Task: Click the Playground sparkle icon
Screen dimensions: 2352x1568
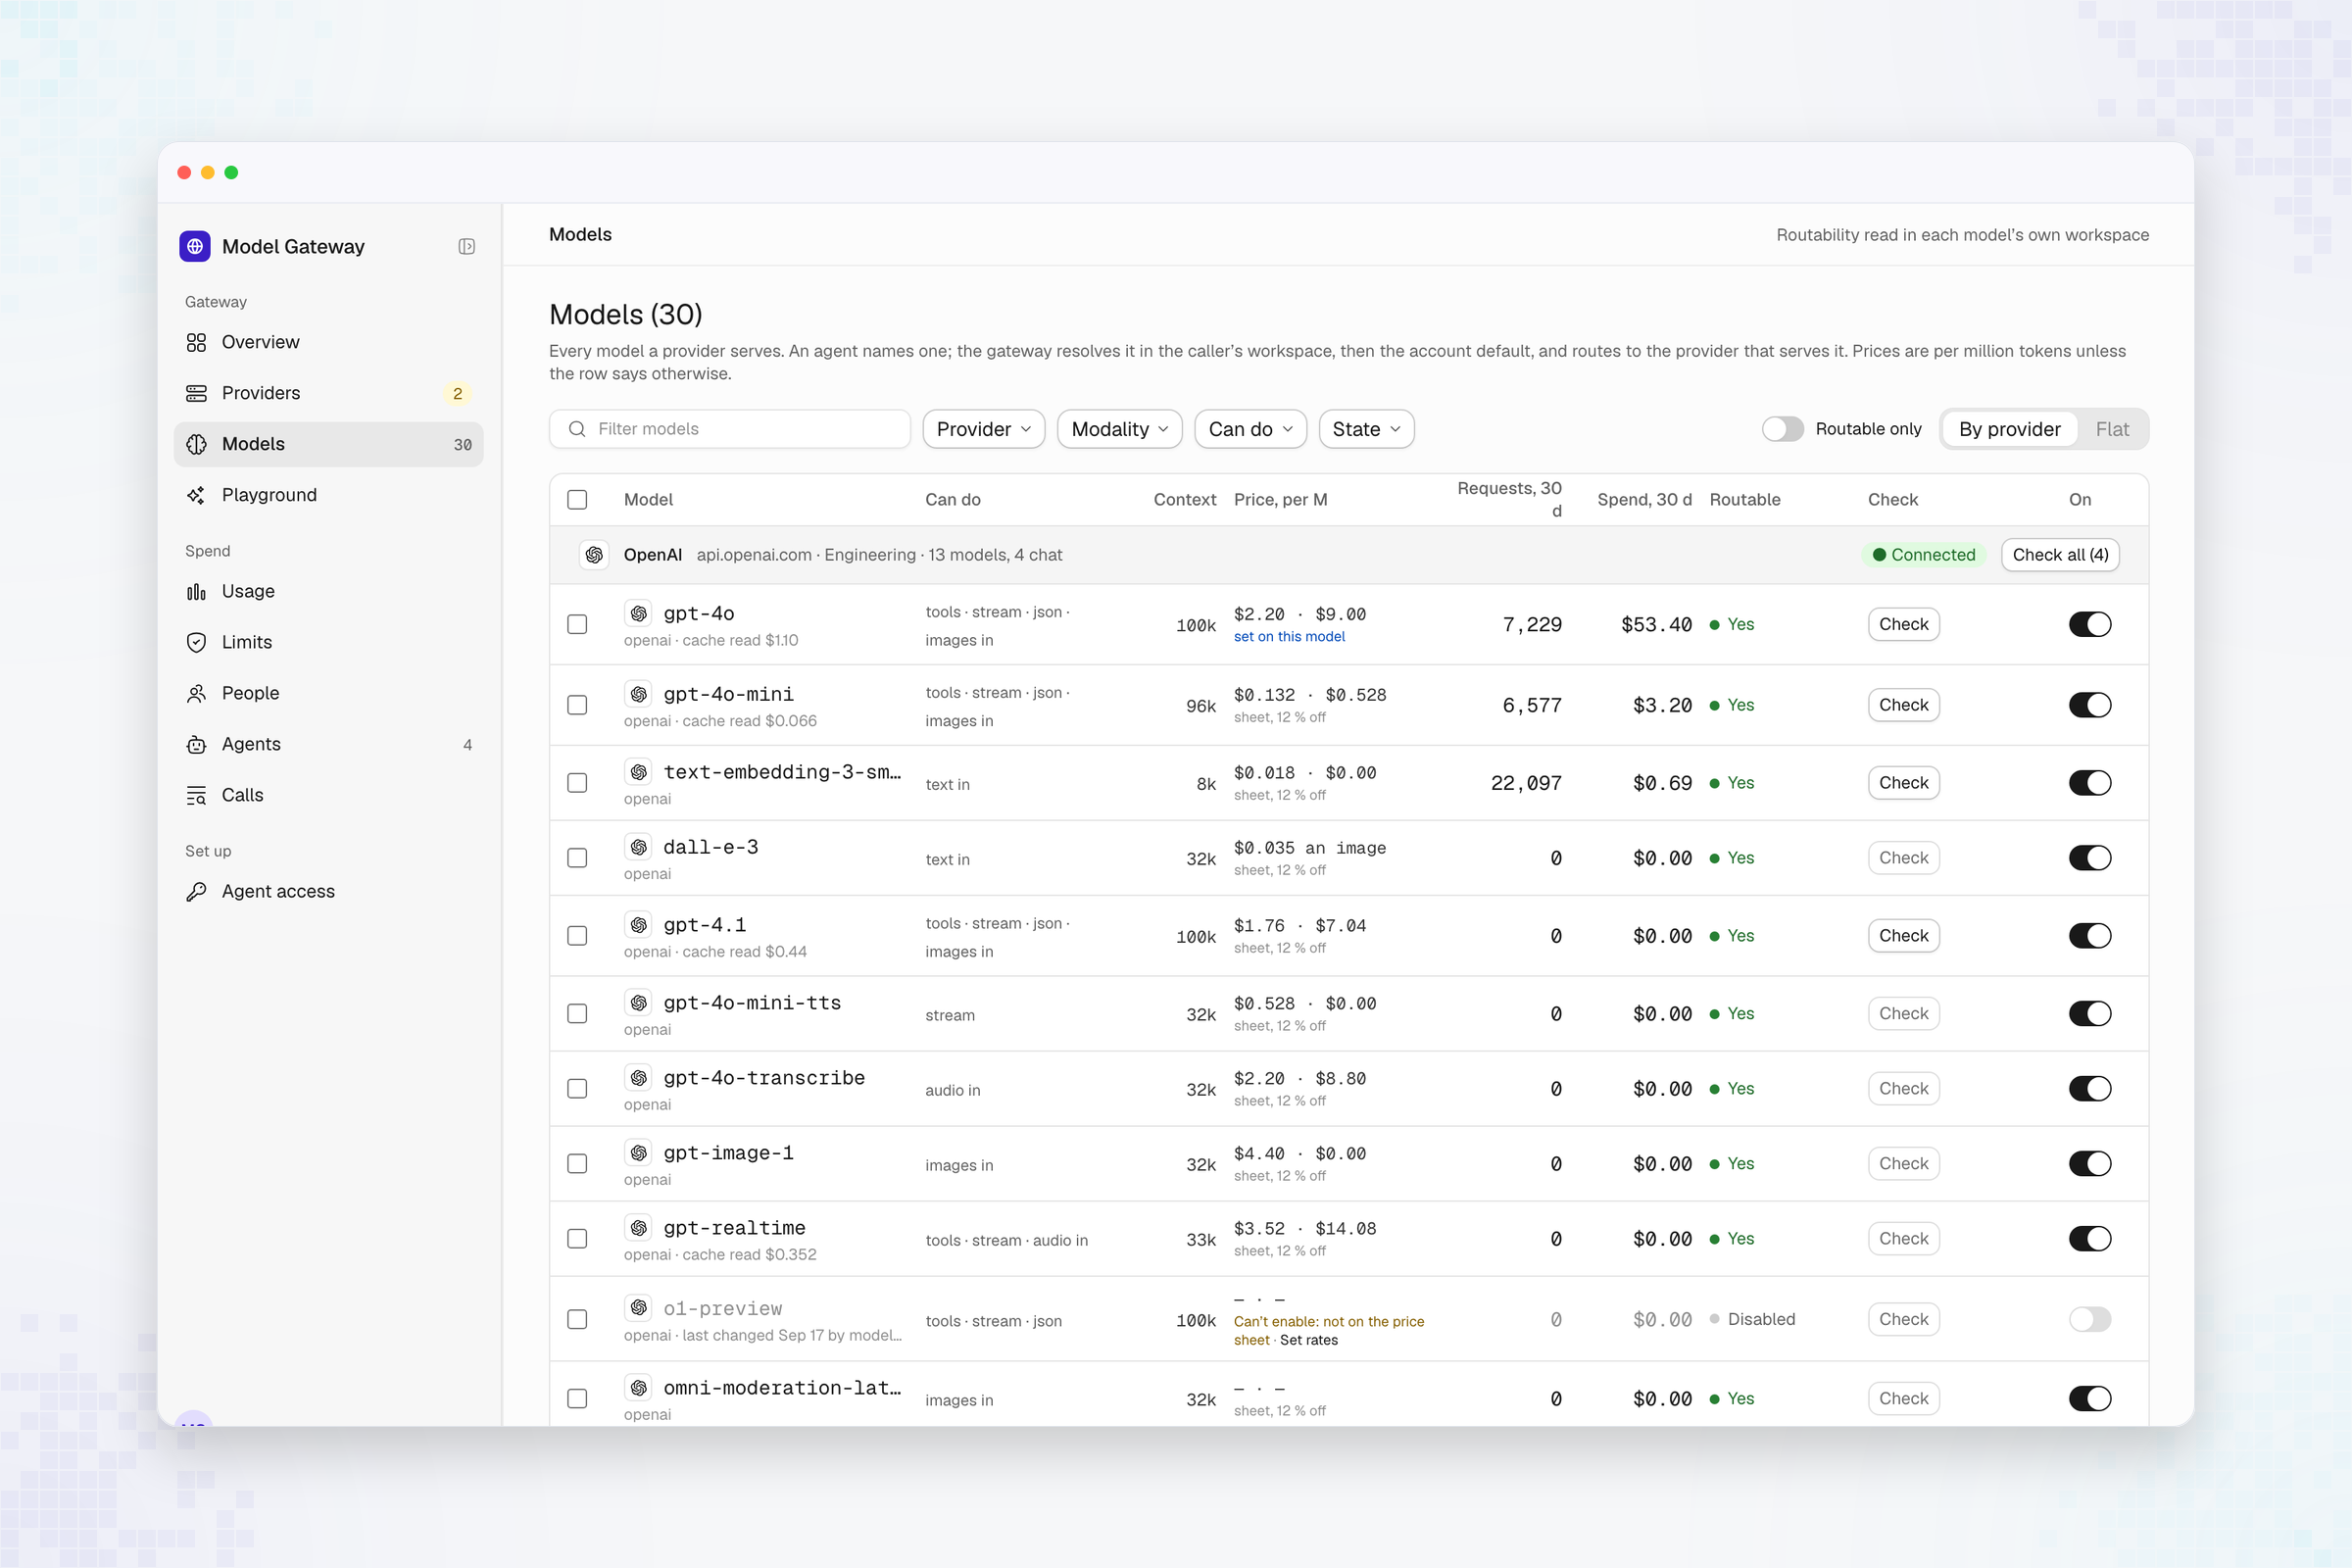Action: click(196, 496)
